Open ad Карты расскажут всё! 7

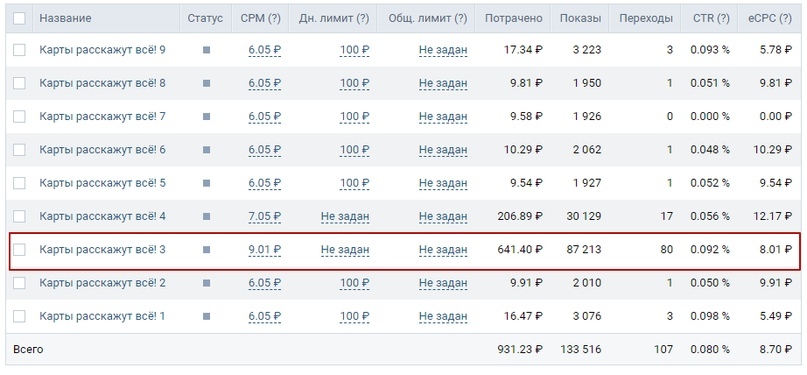102,116
